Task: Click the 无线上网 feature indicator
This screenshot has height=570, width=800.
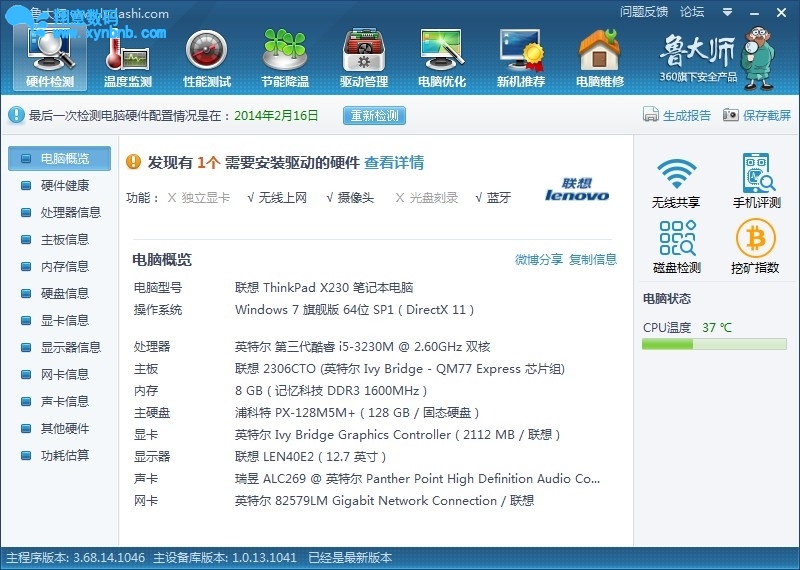Action: coord(277,197)
